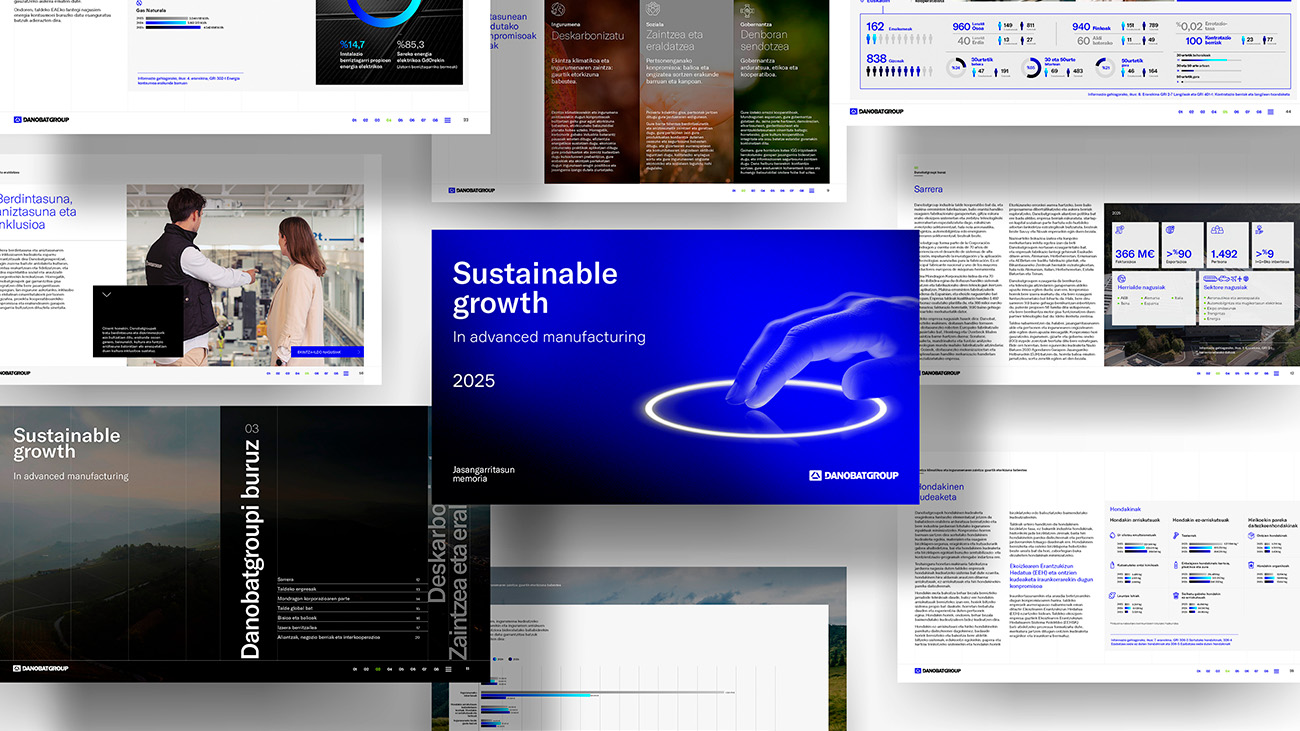Select highlighted section 03 on the dark page footer
Screen dimensions: 1300x731
377,668
